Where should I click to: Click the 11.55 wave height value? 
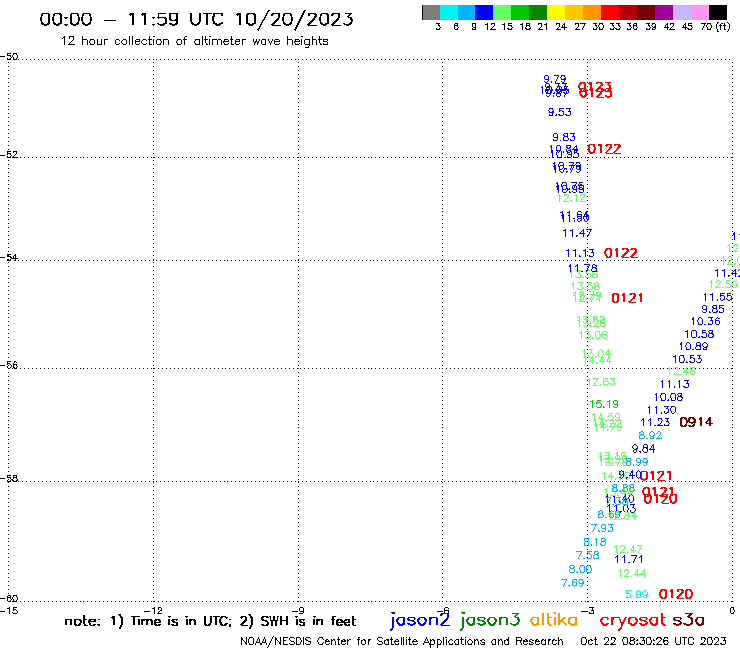pos(718,297)
